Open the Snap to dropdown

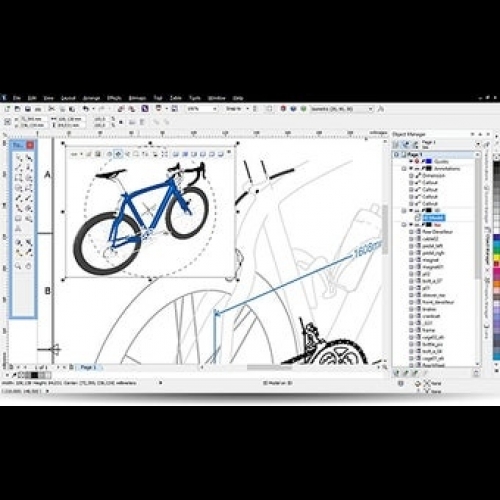click(x=247, y=109)
